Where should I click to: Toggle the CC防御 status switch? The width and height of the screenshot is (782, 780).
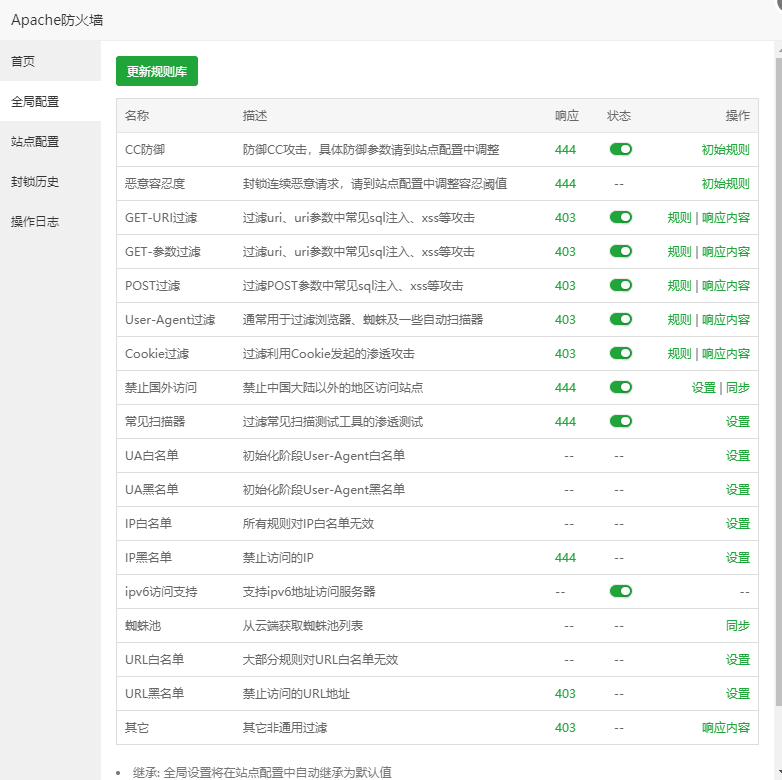pos(620,149)
